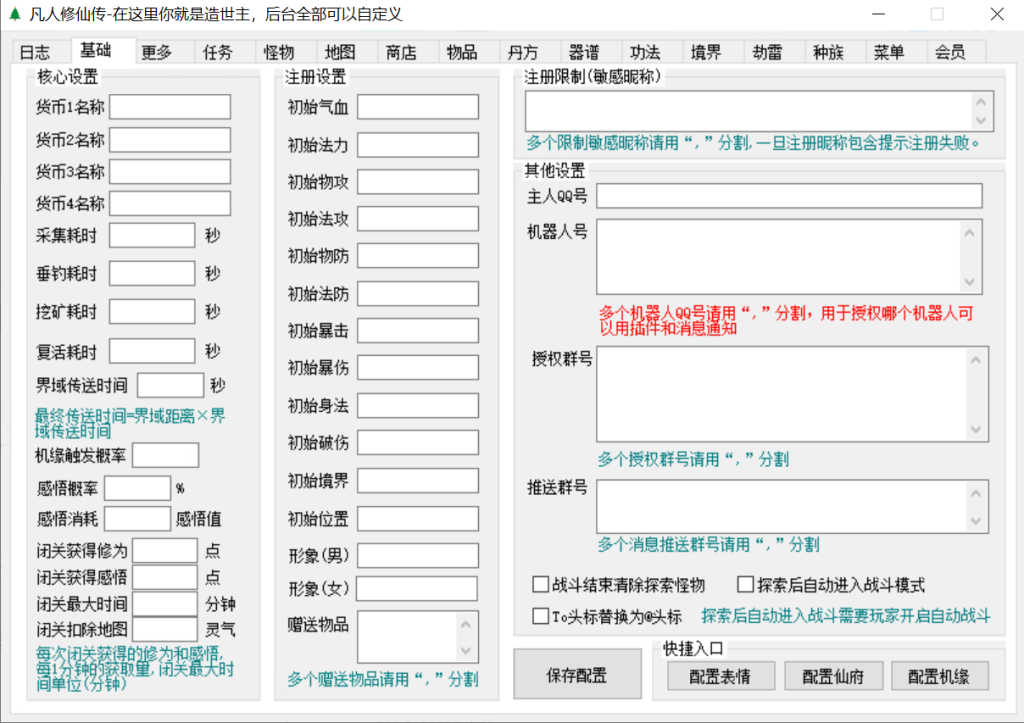Go to the 劫雷 tab
1024x723 pixels.
tap(767, 53)
